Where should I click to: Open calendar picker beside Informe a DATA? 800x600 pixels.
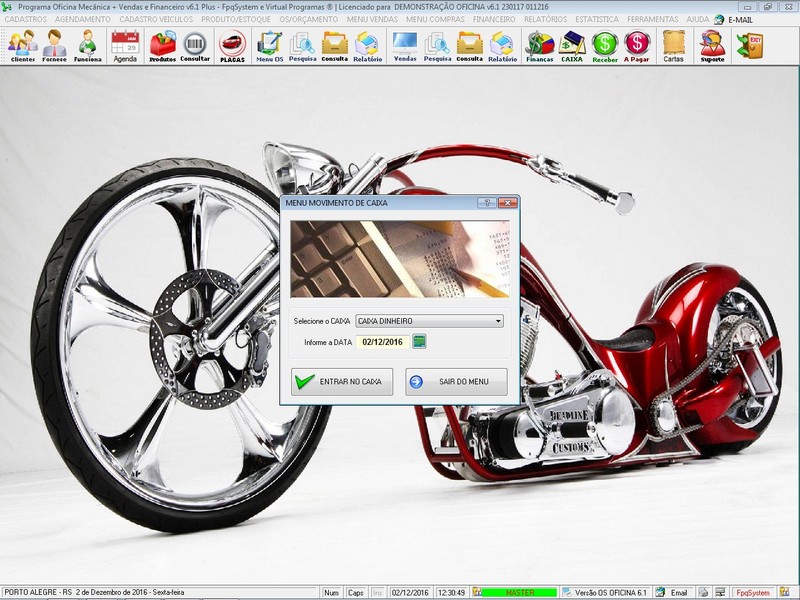pyautogui.click(x=419, y=341)
